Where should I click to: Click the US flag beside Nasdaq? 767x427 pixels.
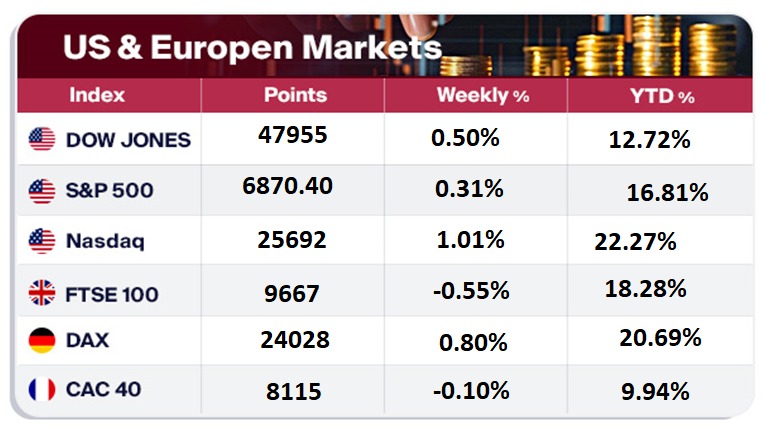(42, 241)
